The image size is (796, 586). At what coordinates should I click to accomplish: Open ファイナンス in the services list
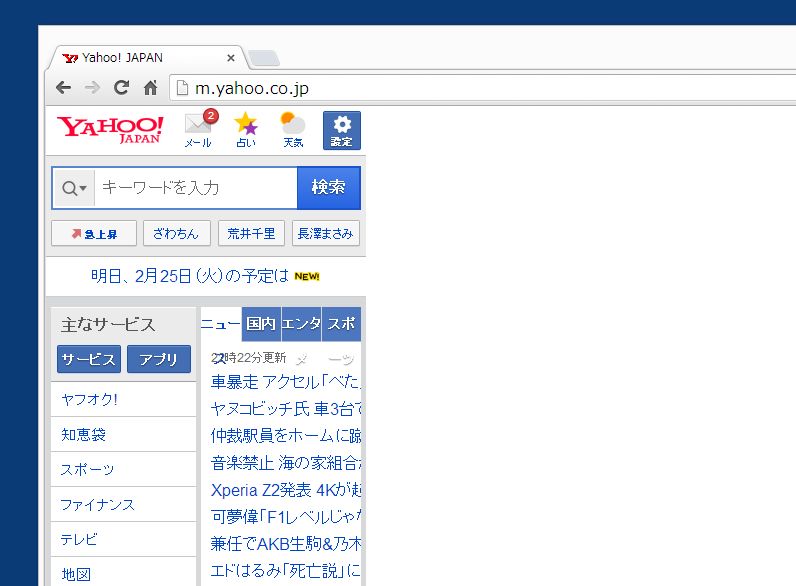tap(123, 505)
